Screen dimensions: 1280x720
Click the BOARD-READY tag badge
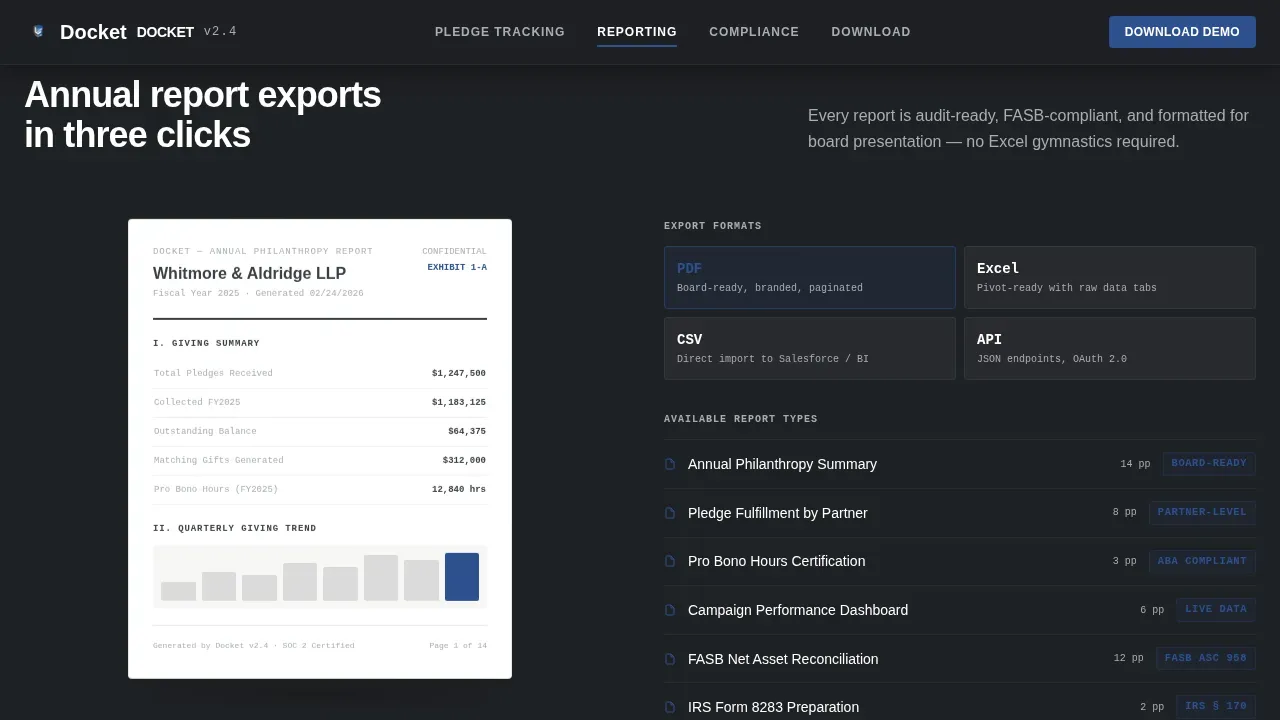click(x=1209, y=464)
